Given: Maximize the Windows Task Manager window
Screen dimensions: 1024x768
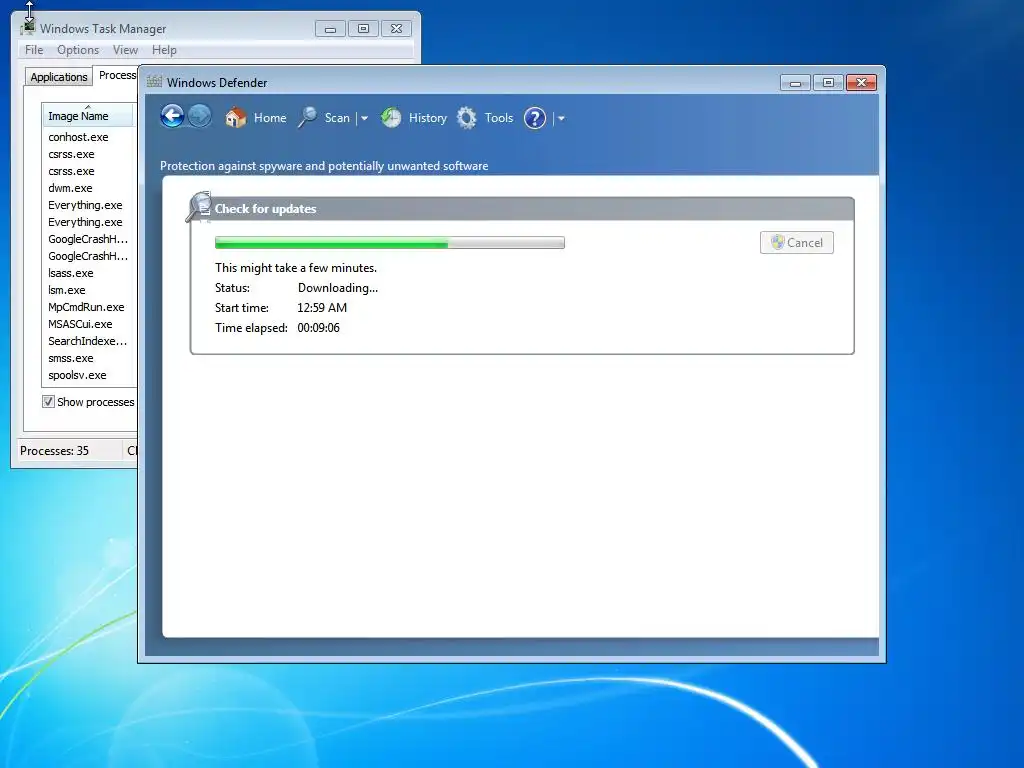Looking at the screenshot, I should (363, 29).
